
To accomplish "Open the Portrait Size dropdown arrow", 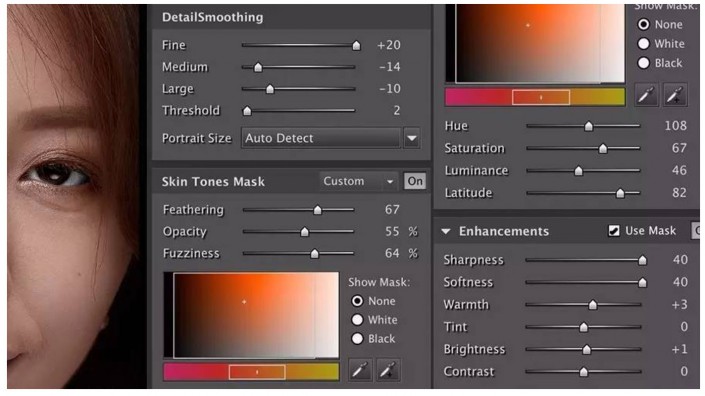I will (412, 138).
